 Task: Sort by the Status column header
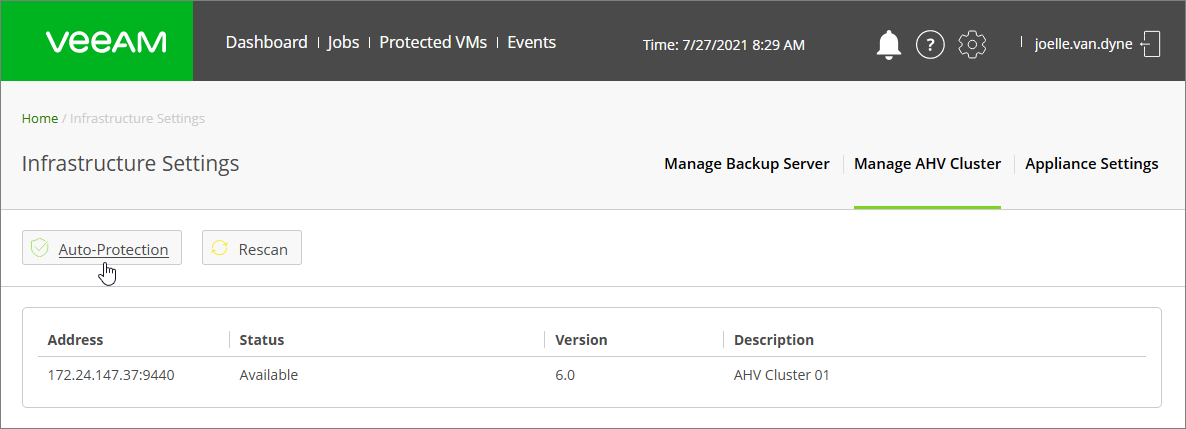tap(262, 340)
